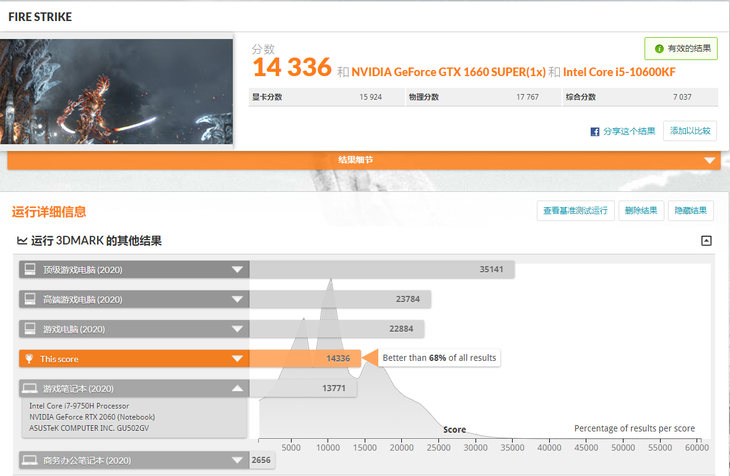
Task: Expand the This score row arrow
Action: (x=237, y=359)
